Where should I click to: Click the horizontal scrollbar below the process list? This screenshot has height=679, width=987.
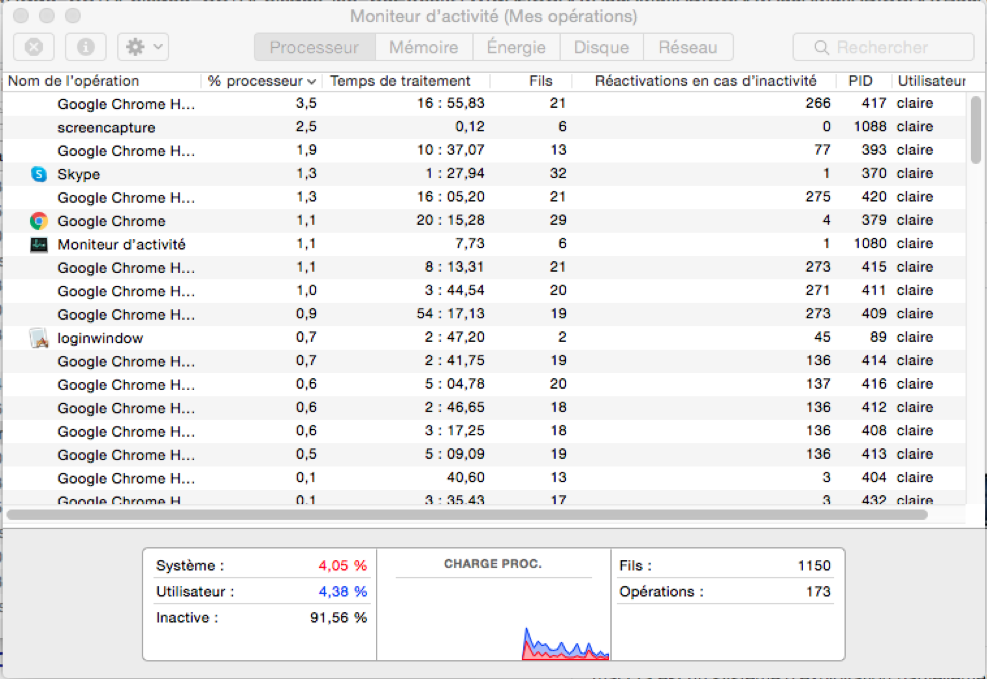(x=466, y=515)
